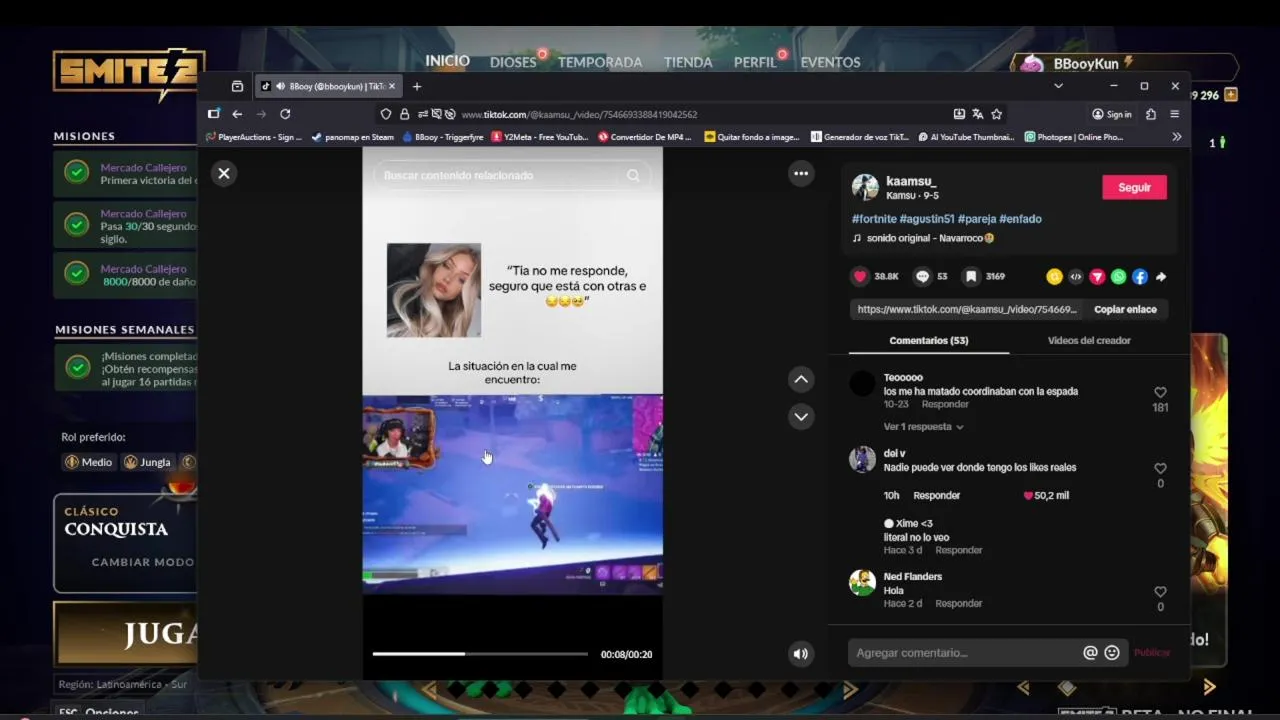
Task: Share the video to WhatsApp
Action: click(x=1118, y=277)
